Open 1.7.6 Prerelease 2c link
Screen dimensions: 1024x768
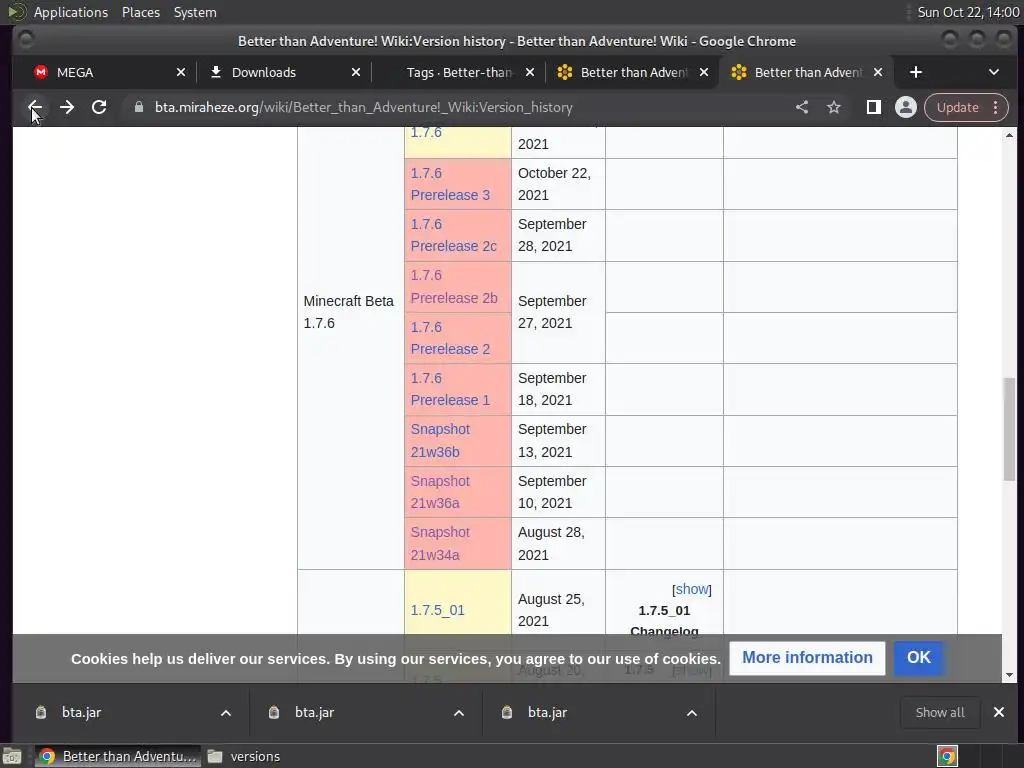point(453,235)
